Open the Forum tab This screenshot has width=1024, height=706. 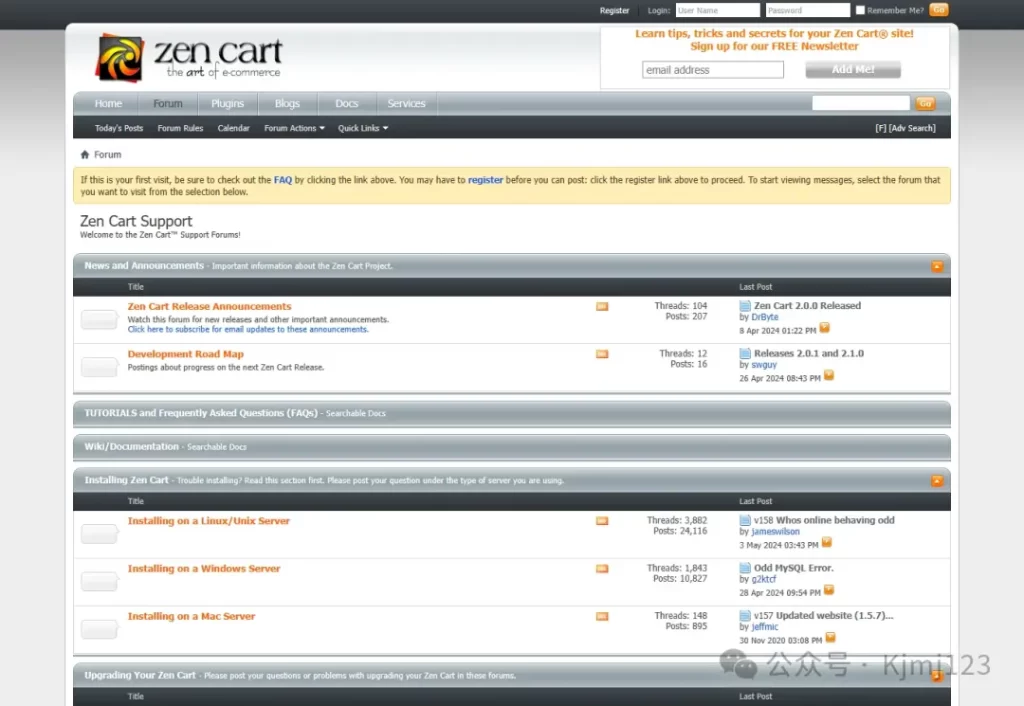pyautogui.click(x=168, y=103)
